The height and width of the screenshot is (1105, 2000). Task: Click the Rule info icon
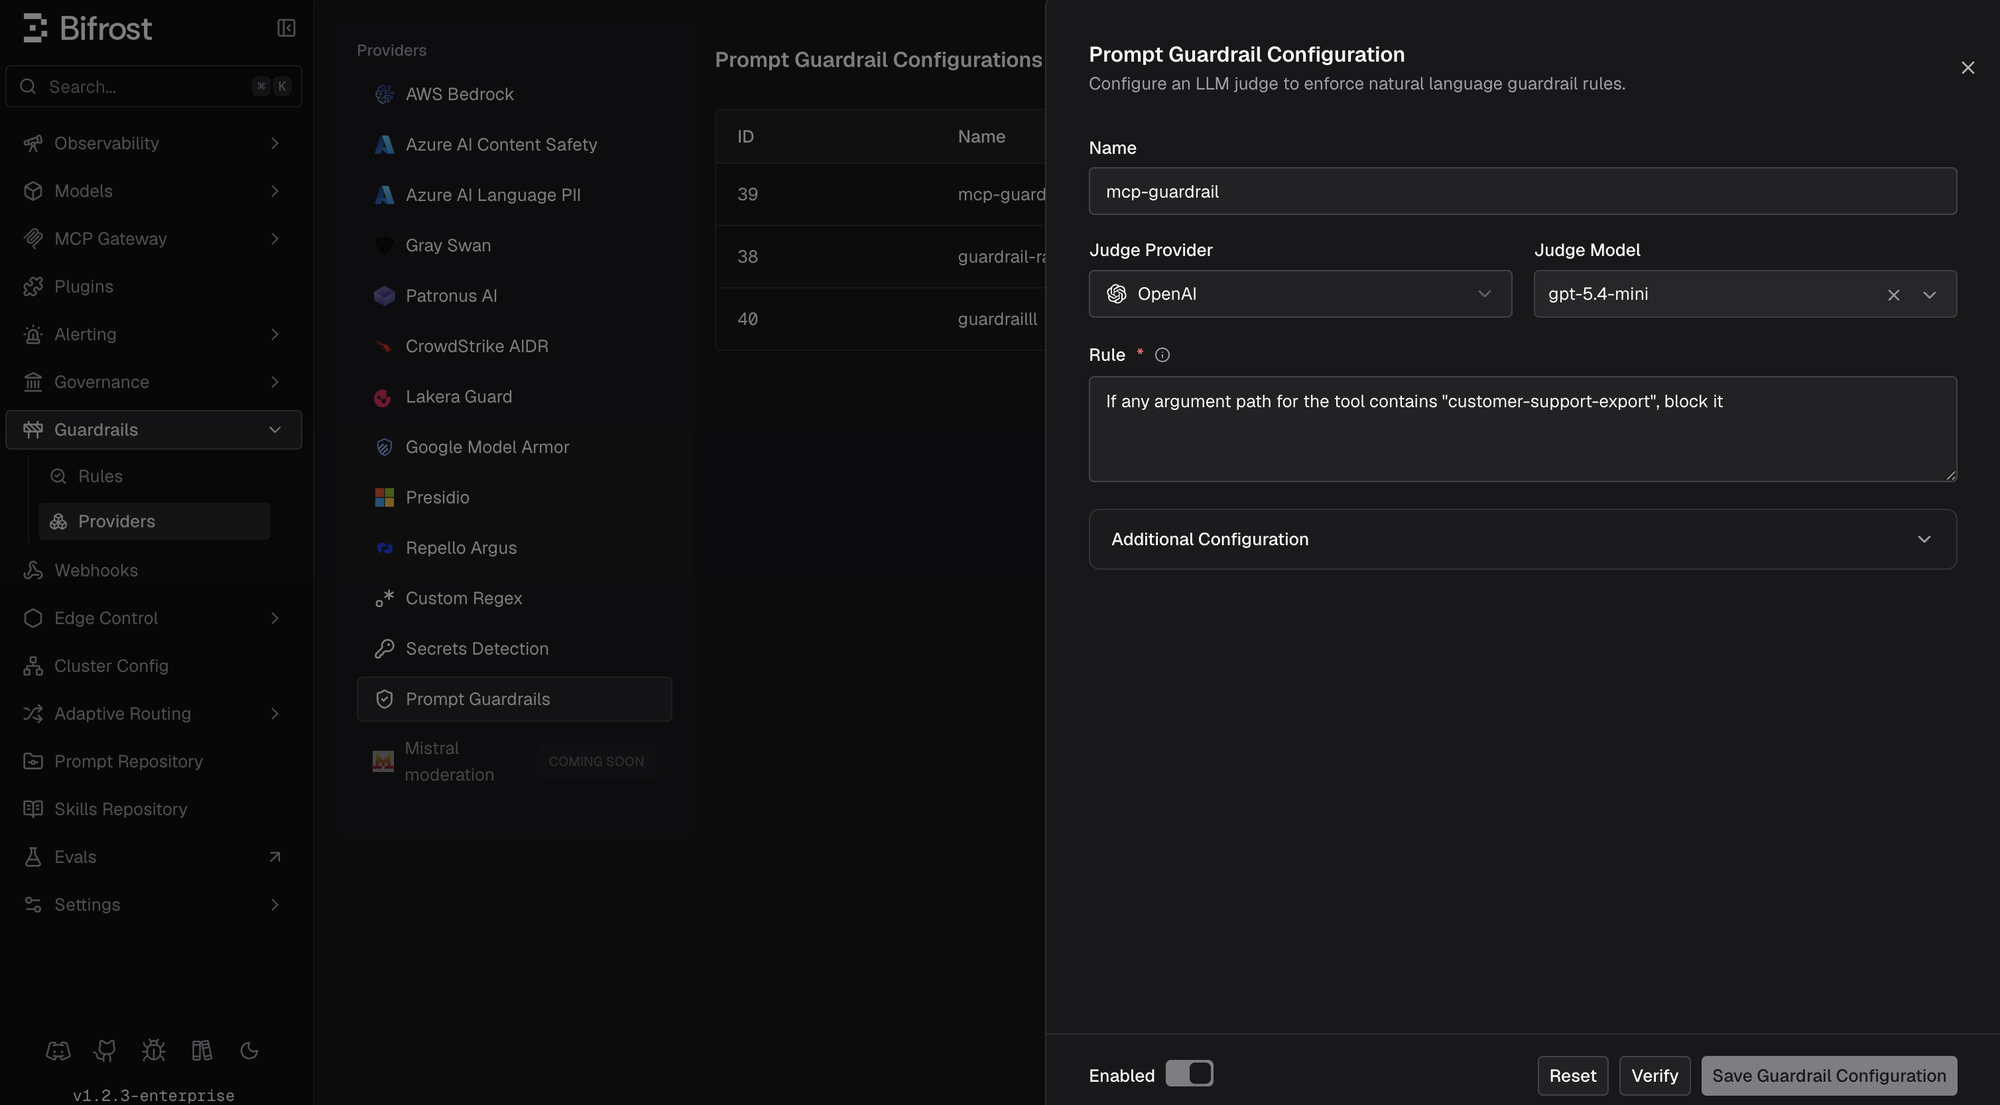click(x=1162, y=355)
